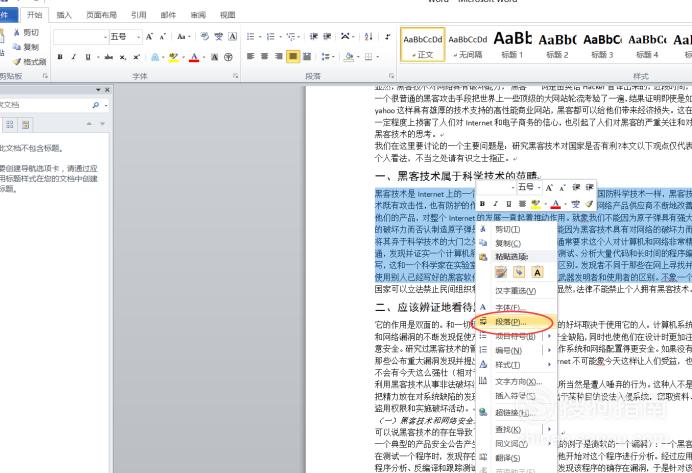The image size is (692, 473).
Task: Toggle Strikethrough in the ribbon
Action: tap(109, 57)
